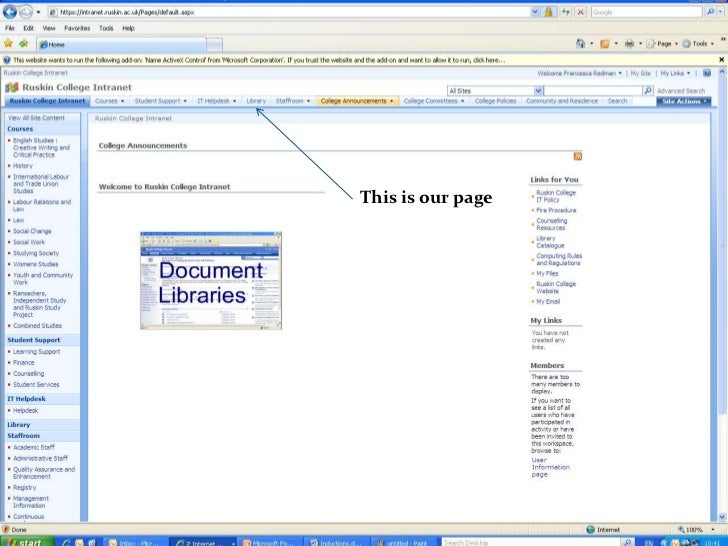Image resolution: width=728 pixels, height=546 pixels.
Task: Open the Inbox taskbar item
Action: point(135,542)
